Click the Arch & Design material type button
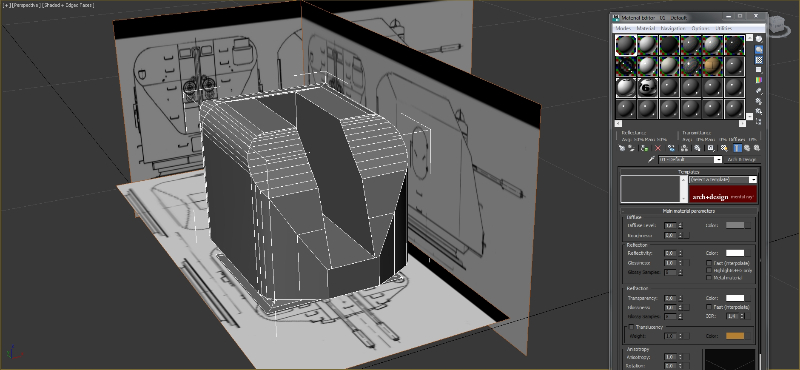The image size is (800, 370). [741, 160]
